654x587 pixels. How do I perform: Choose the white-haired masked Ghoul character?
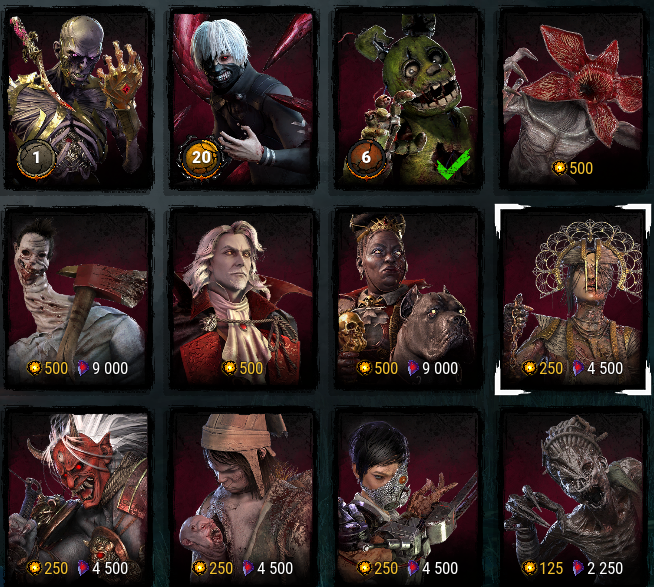coord(243,98)
